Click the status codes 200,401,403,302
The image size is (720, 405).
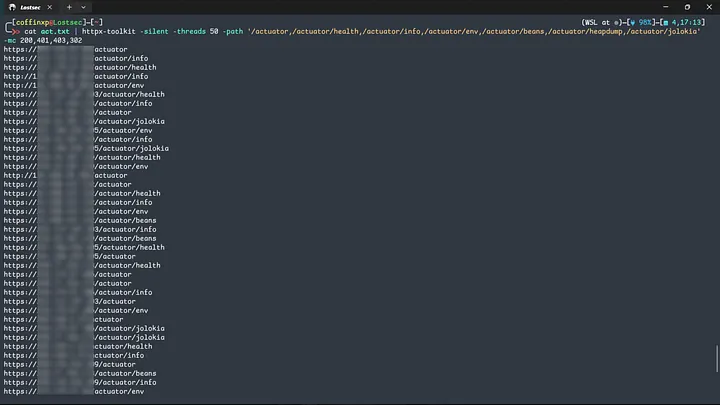pos(51,40)
